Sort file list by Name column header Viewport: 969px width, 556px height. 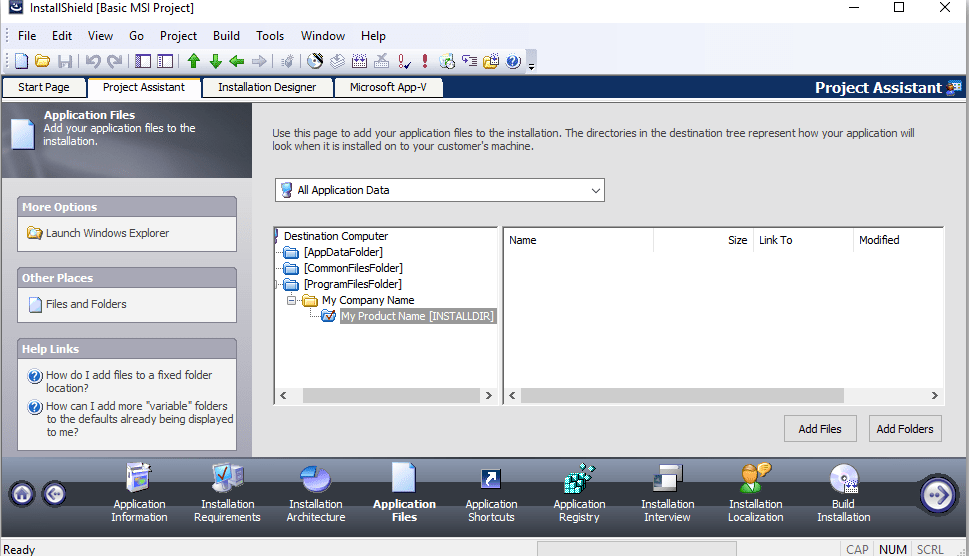[x=579, y=240]
